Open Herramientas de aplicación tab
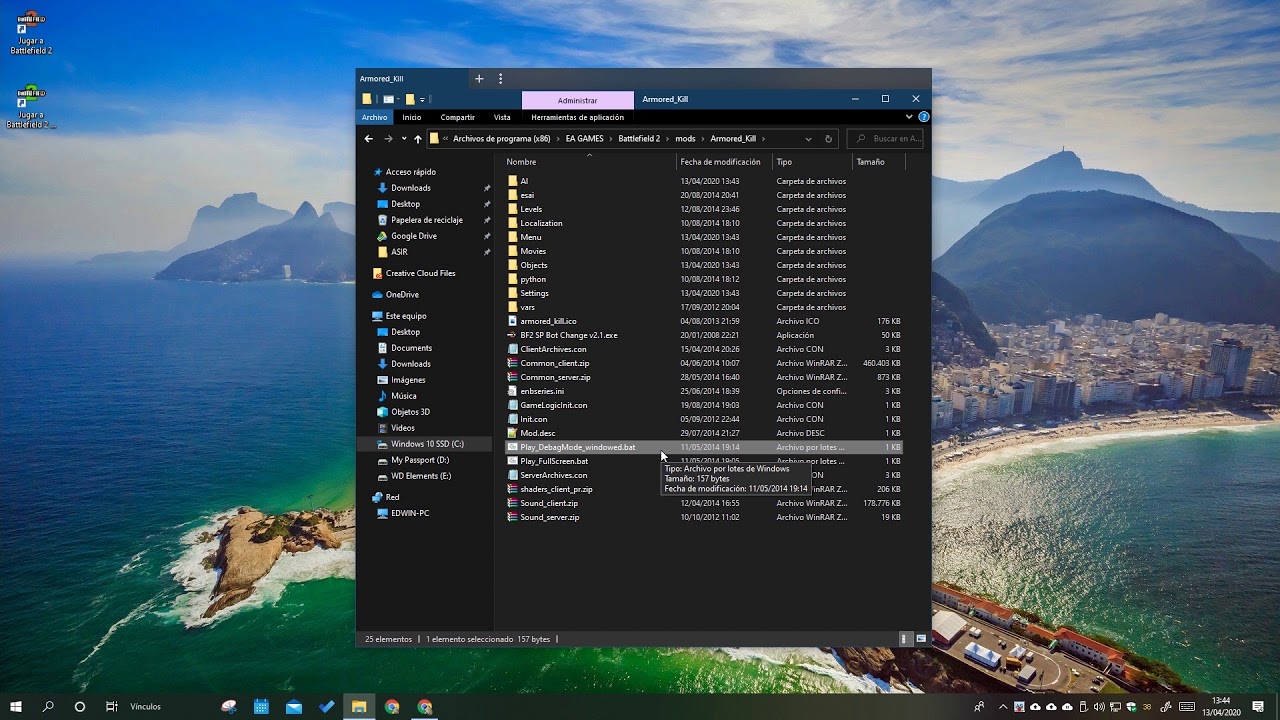Viewport: 1280px width, 720px height. 578,117
